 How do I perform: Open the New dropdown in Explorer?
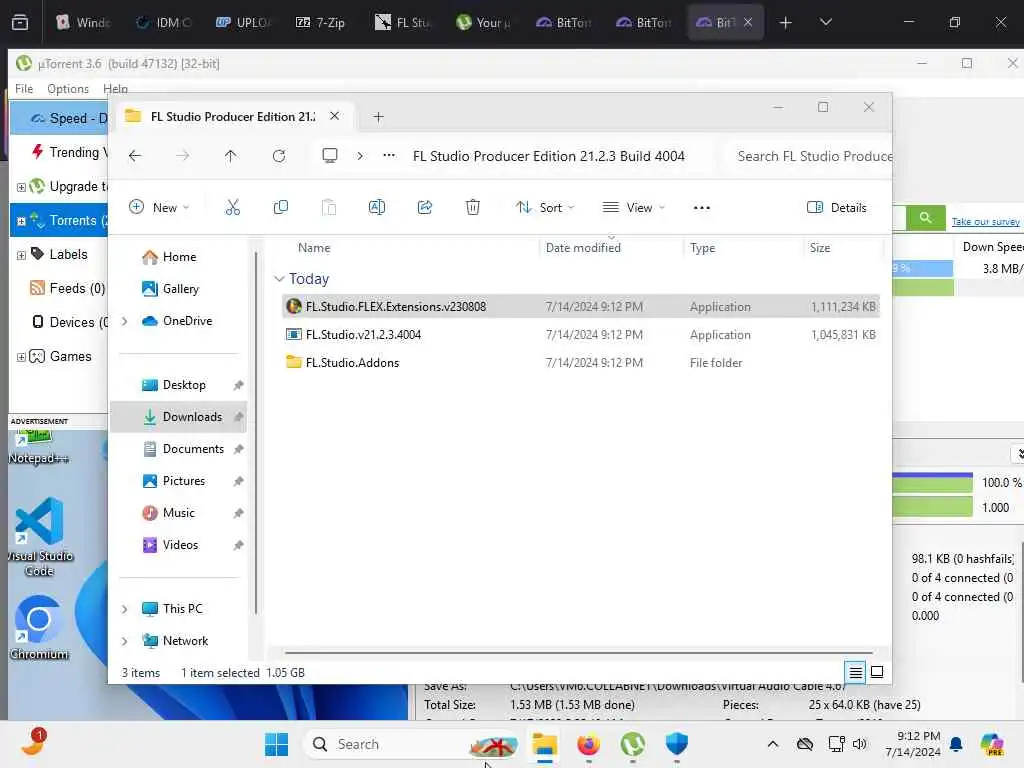click(159, 208)
